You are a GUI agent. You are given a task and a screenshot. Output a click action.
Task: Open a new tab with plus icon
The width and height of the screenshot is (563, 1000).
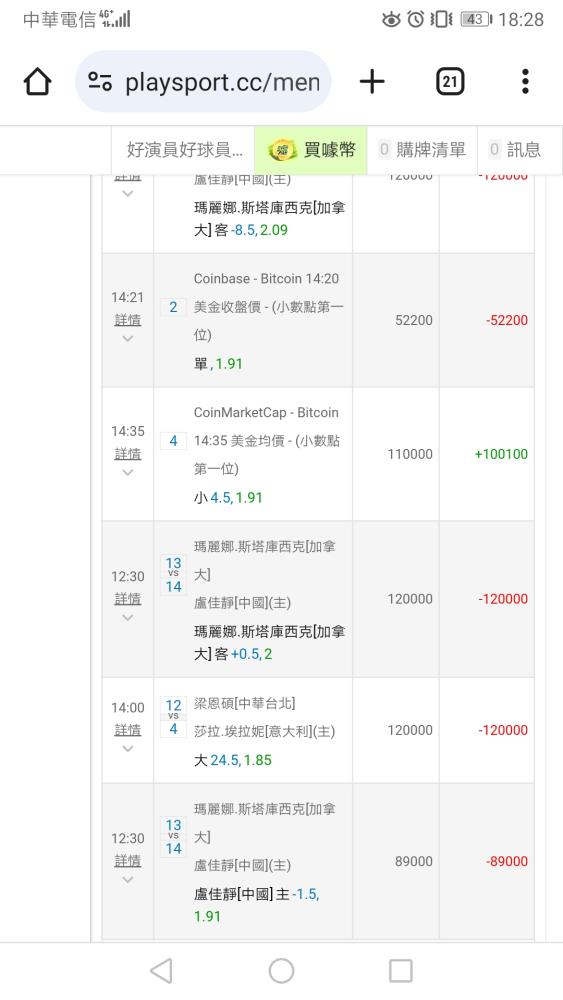click(372, 82)
